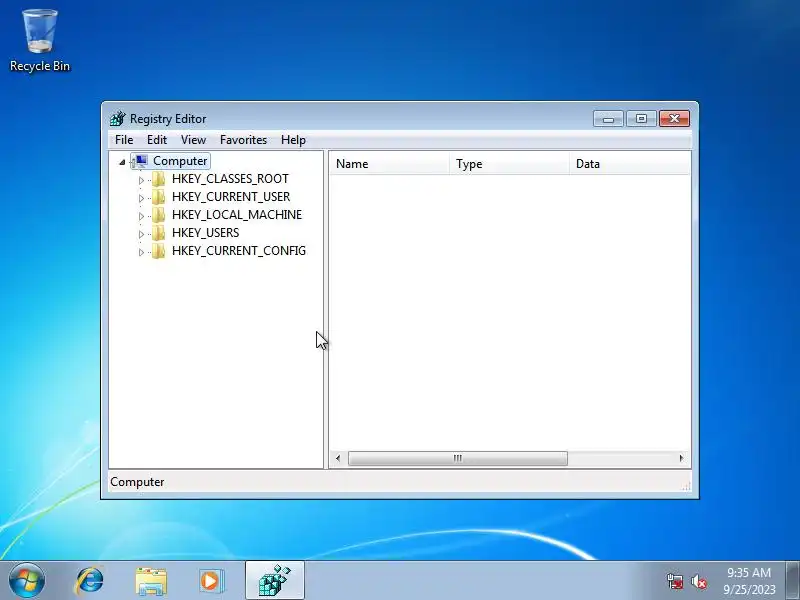Click the Show Desktop strip
This screenshot has width=800, height=600.
(793, 581)
